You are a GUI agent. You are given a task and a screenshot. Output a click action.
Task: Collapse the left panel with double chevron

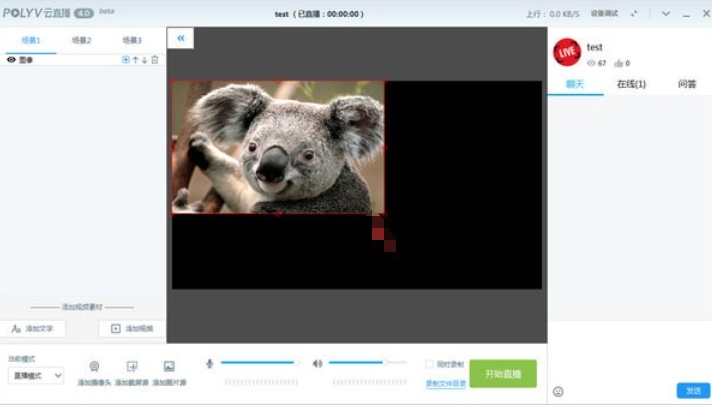[x=181, y=38]
